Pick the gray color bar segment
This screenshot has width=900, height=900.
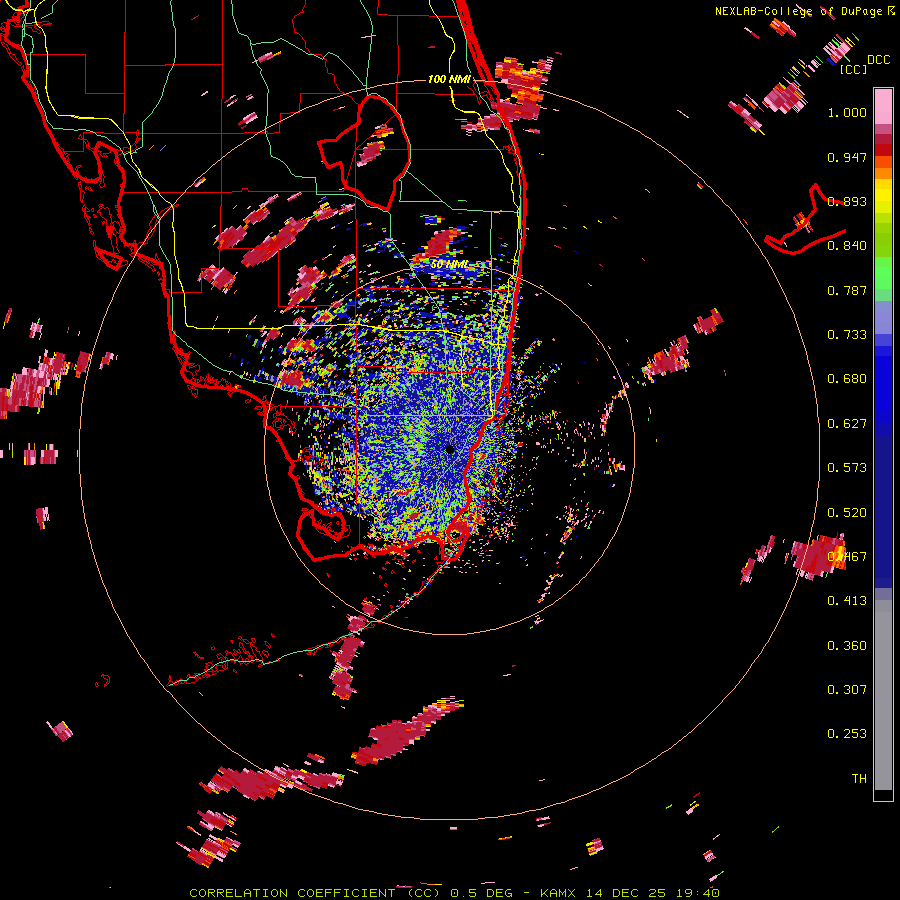883,695
